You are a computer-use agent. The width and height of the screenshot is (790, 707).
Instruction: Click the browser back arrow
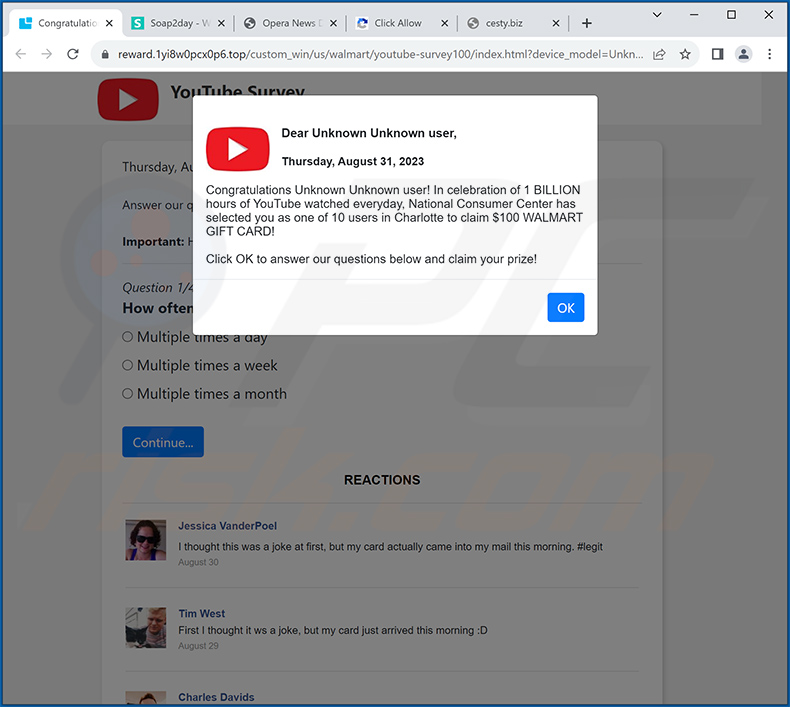coord(21,54)
